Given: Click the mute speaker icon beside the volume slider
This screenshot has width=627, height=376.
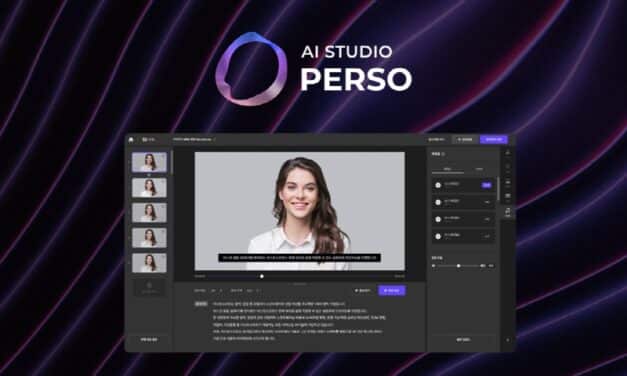Looking at the screenshot, I should (433, 266).
